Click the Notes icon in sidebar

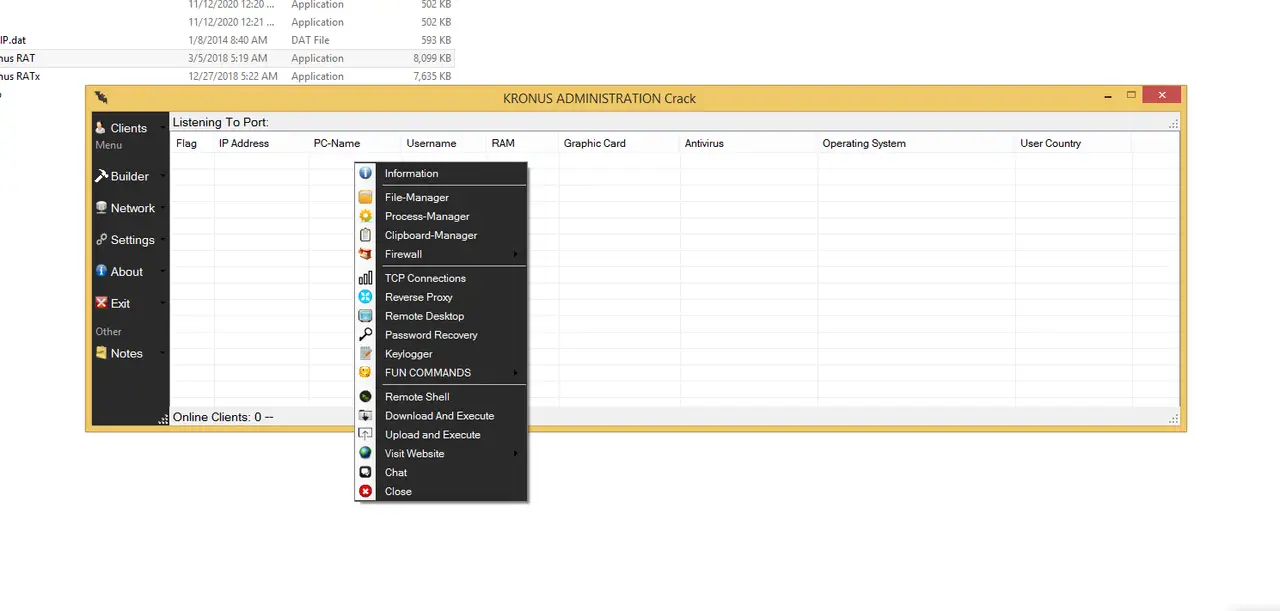click(x=101, y=353)
